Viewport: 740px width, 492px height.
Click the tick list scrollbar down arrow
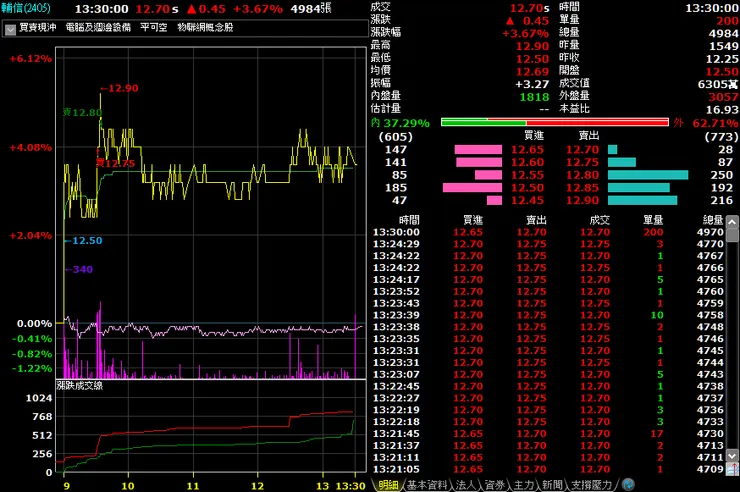pos(732,456)
